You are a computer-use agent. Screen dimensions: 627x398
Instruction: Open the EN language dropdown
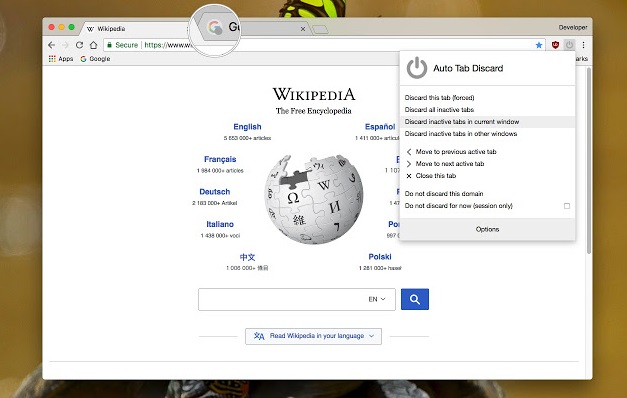(x=377, y=299)
